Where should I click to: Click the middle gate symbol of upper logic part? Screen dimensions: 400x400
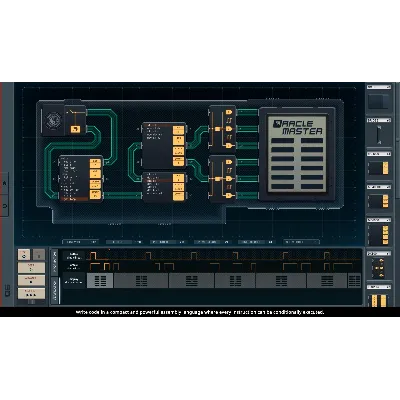coord(229,128)
